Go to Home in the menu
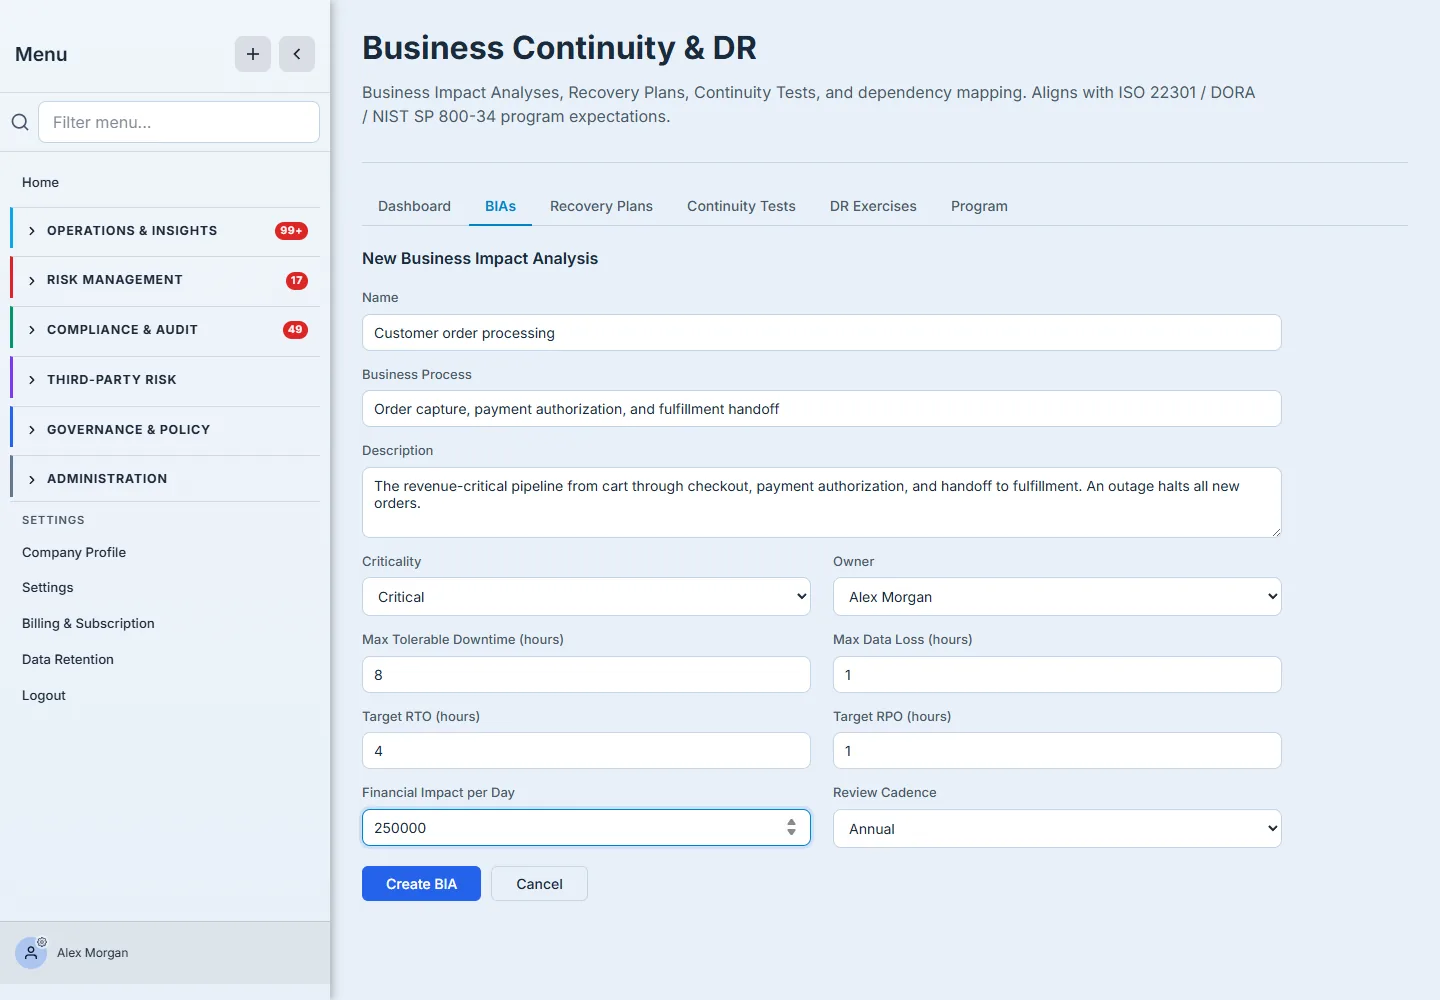 coord(40,182)
